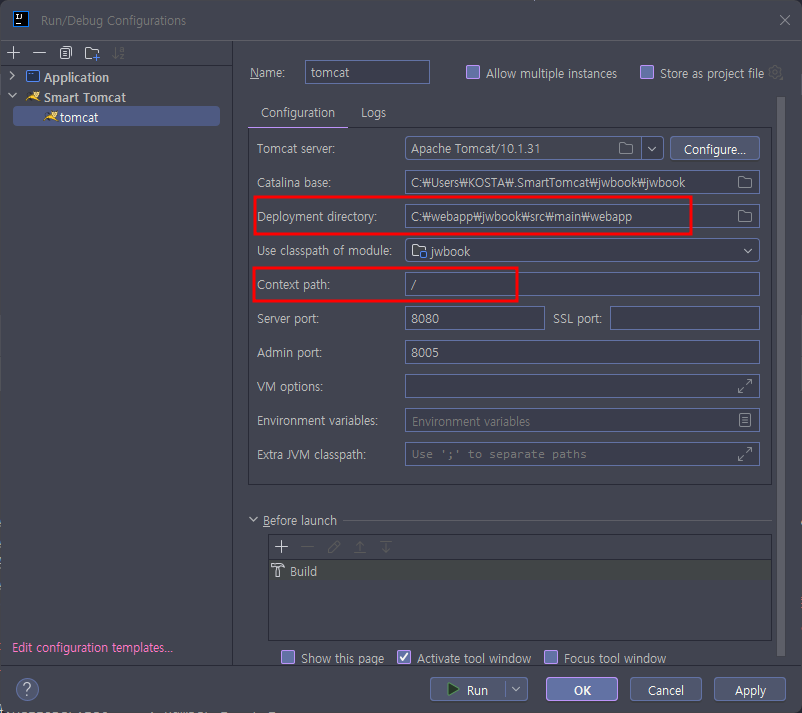
Task: Close the Run/Debug Configurations dialog
Action: click(x=785, y=20)
